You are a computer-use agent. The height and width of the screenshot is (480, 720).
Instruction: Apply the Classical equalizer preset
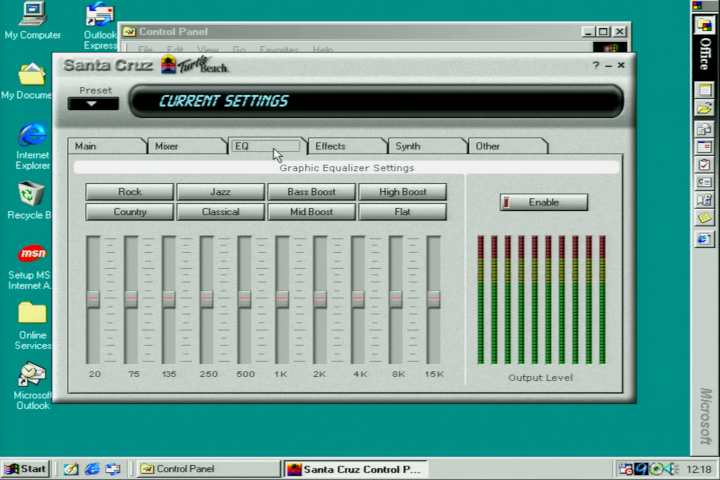tap(220, 212)
